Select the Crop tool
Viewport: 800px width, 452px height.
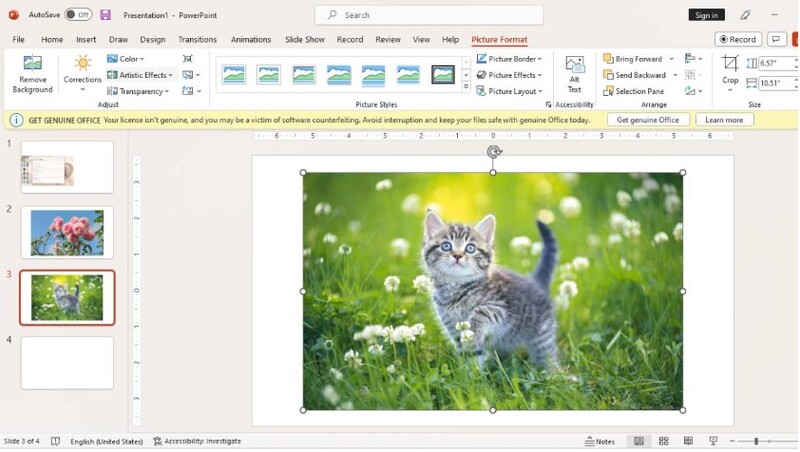click(730, 71)
